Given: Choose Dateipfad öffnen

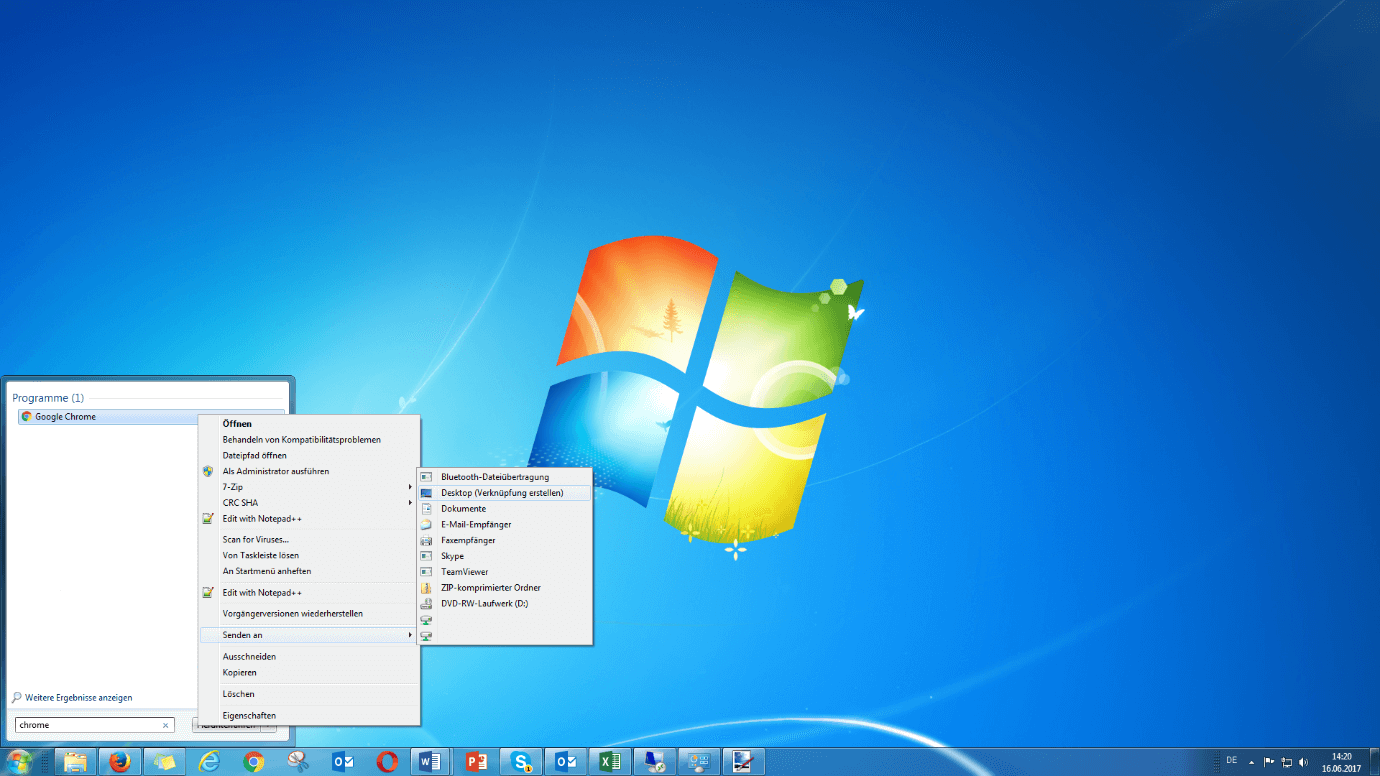Looking at the screenshot, I should click(309, 456).
